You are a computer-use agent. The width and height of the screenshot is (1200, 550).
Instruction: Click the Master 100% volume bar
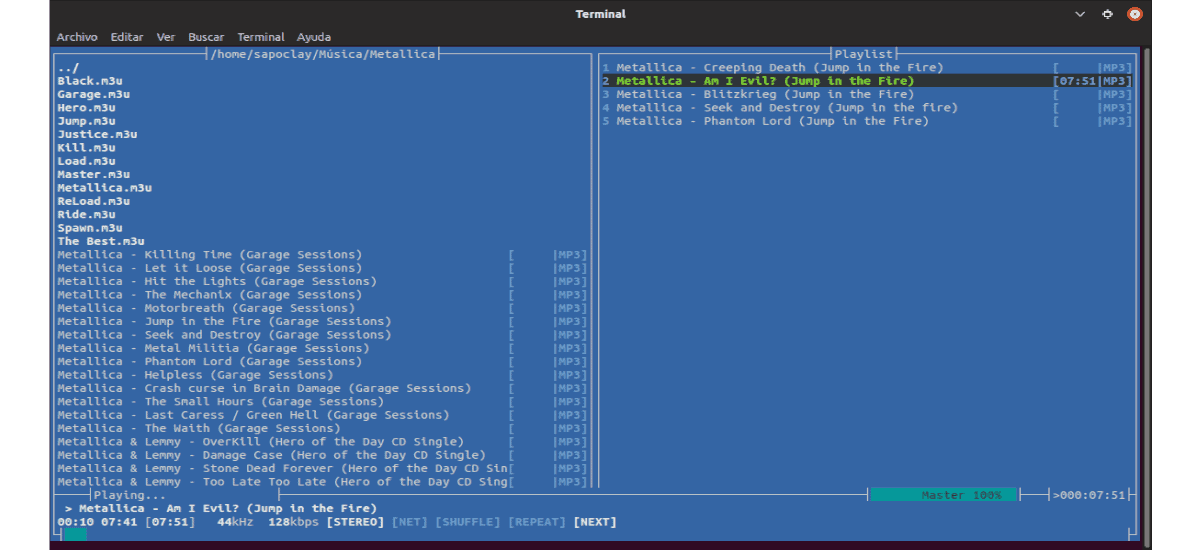pos(942,495)
